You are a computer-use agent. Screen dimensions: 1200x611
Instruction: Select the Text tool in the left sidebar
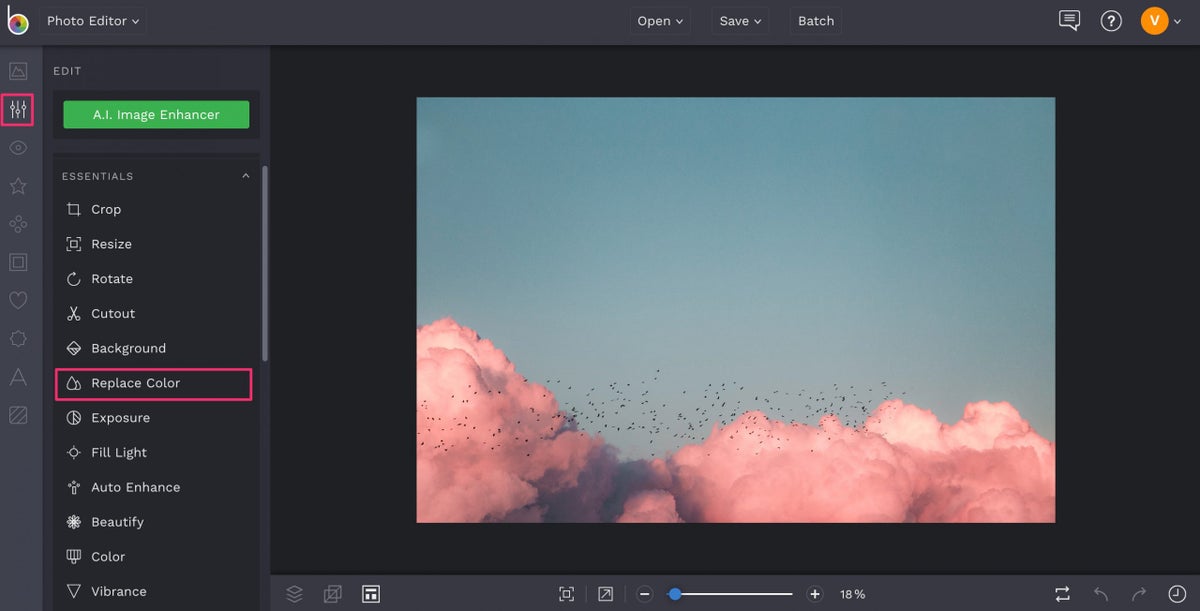pos(17,377)
